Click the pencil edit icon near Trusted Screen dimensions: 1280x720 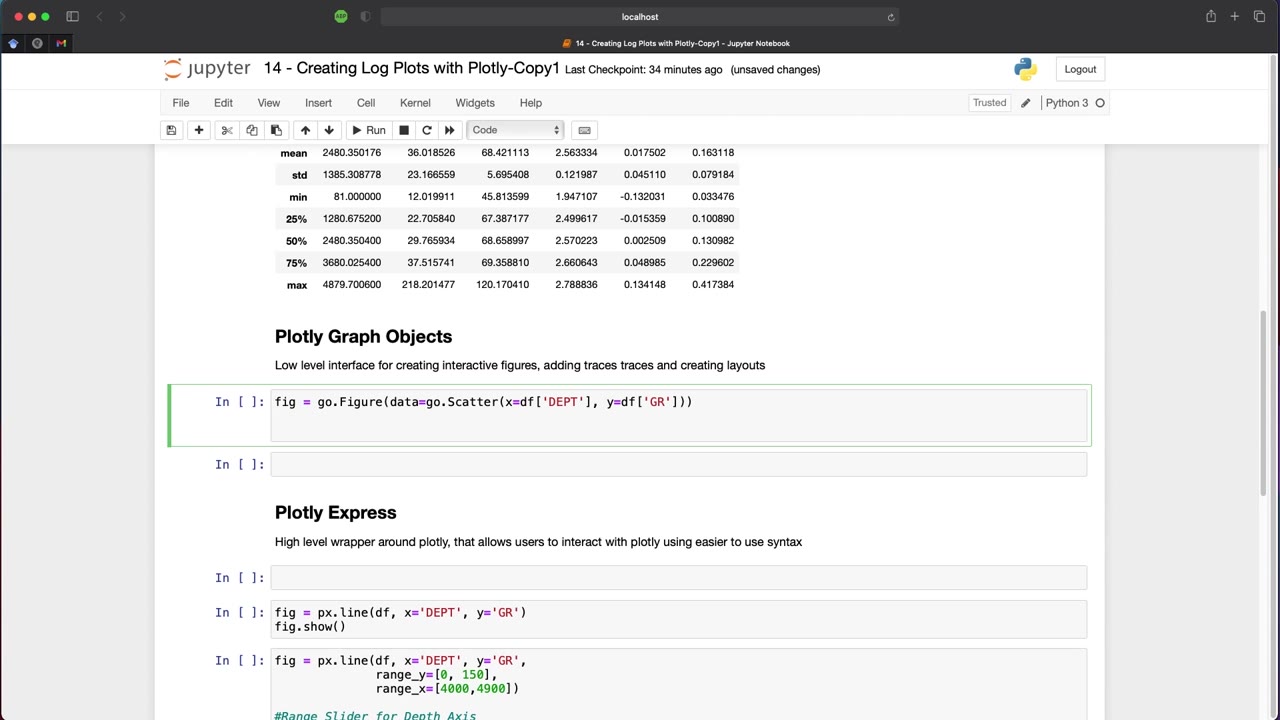click(x=1025, y=103)
